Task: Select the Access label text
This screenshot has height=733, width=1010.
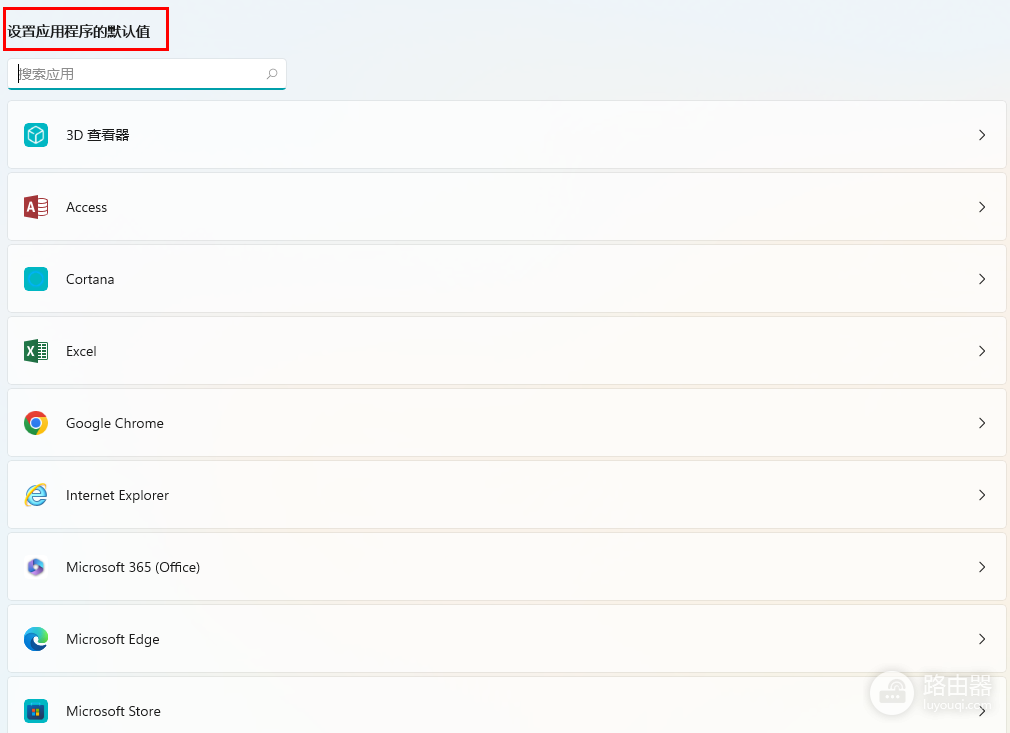Action: pos(86,207)
